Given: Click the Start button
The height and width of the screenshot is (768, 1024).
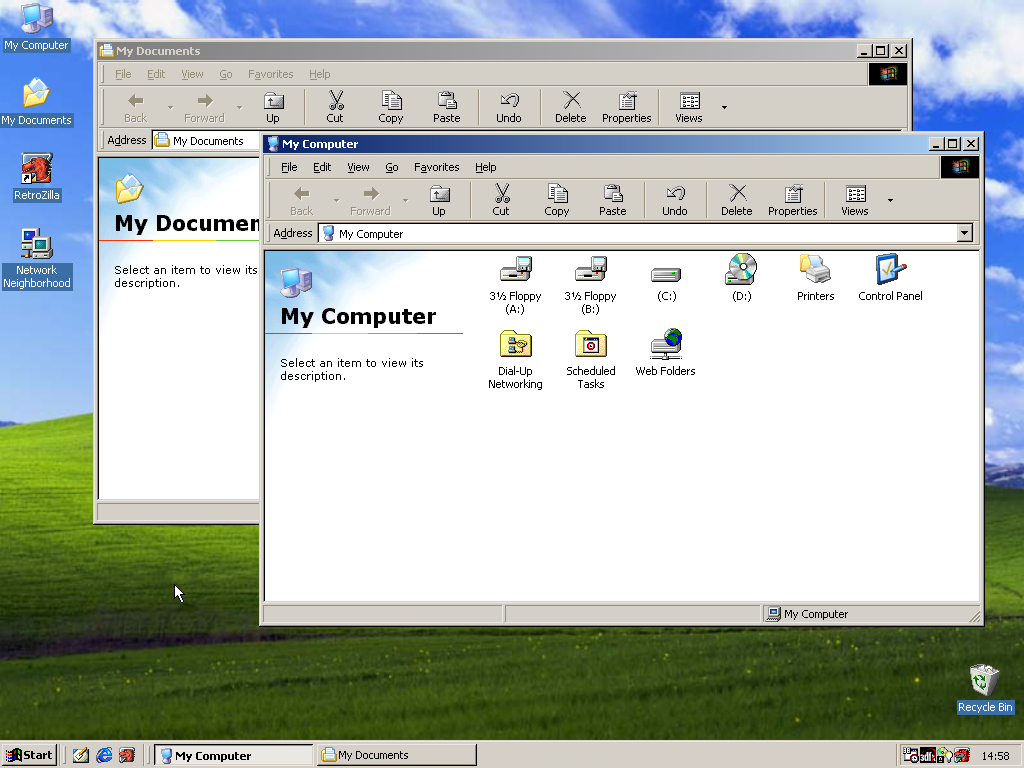Looking at the screenshot, I should 29,755.
